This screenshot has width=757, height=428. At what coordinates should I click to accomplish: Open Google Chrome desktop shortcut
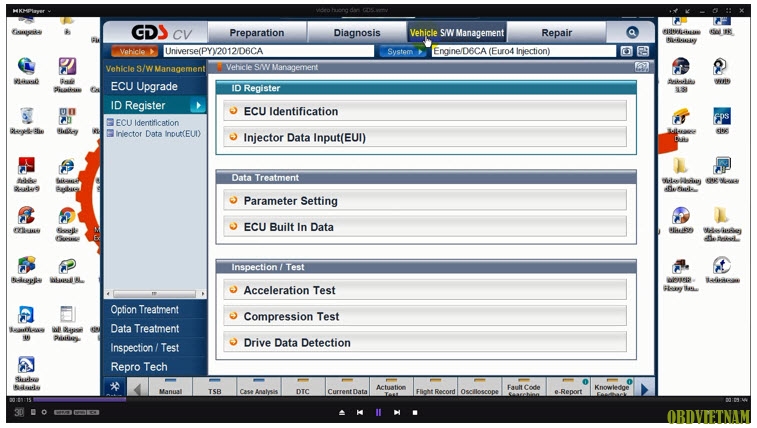pyautogui.click(x=66, y=222)
